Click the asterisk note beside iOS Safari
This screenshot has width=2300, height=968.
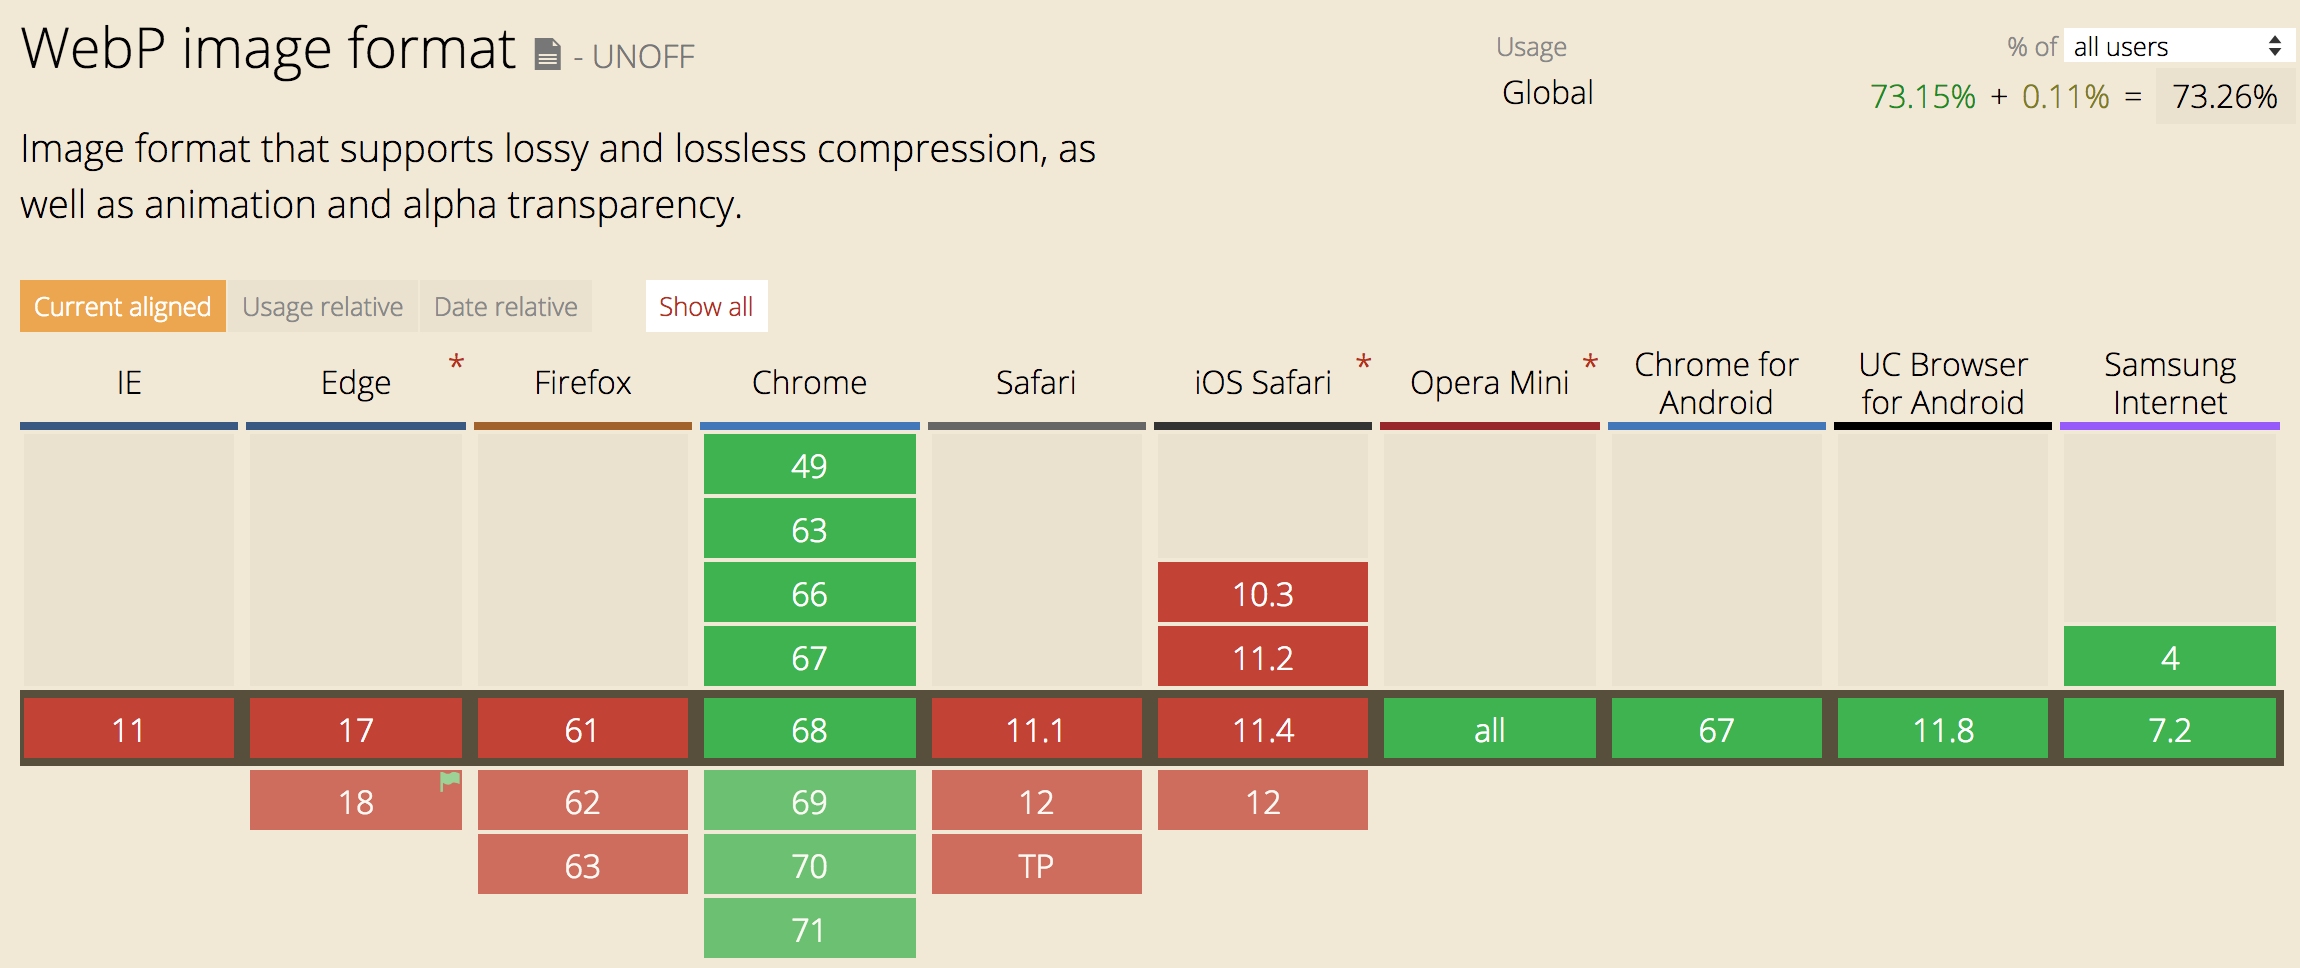point(1363,363)
